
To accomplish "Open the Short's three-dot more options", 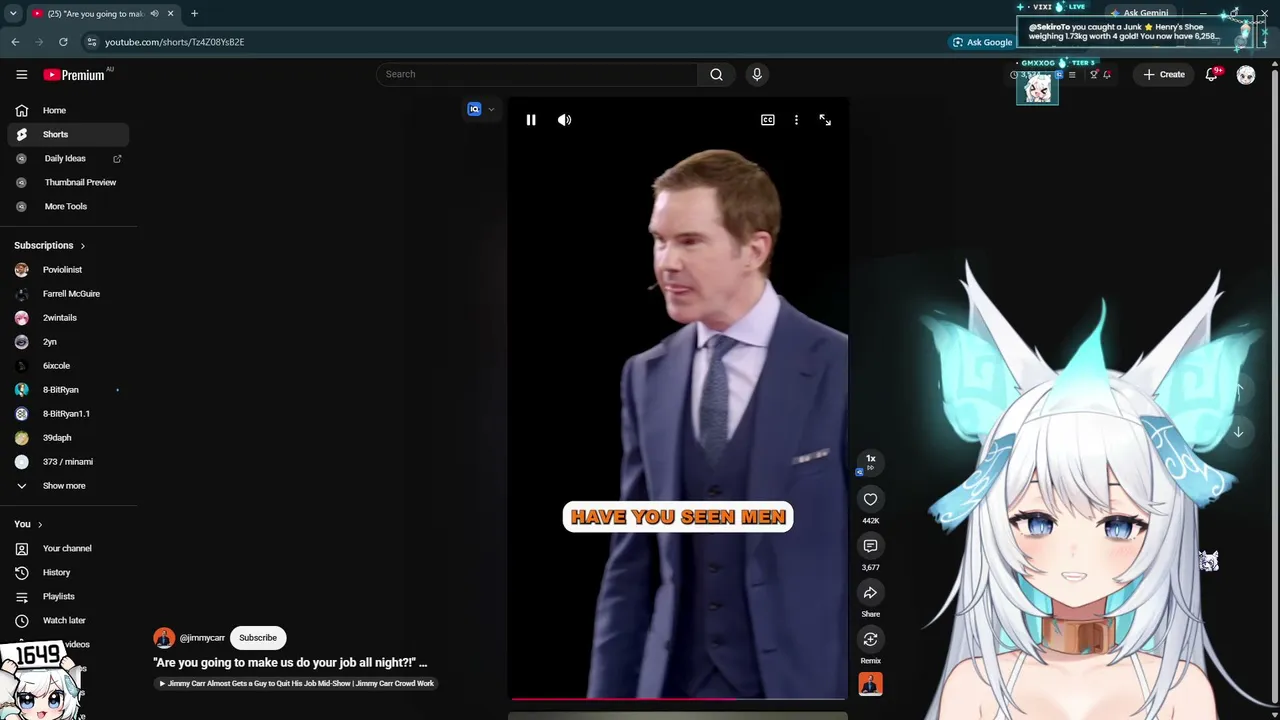I will click(796, 120).
